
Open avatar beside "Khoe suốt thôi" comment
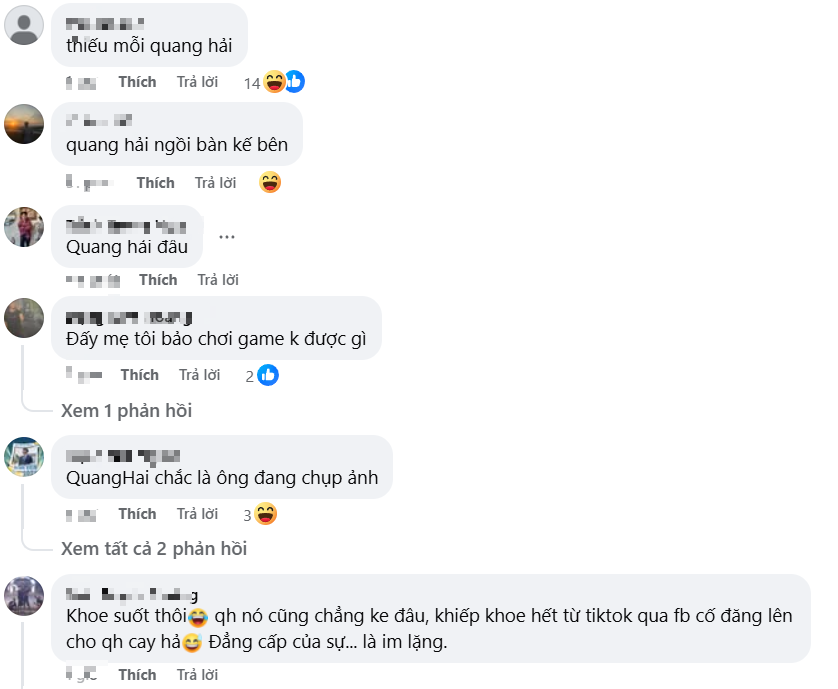(24, 596)
